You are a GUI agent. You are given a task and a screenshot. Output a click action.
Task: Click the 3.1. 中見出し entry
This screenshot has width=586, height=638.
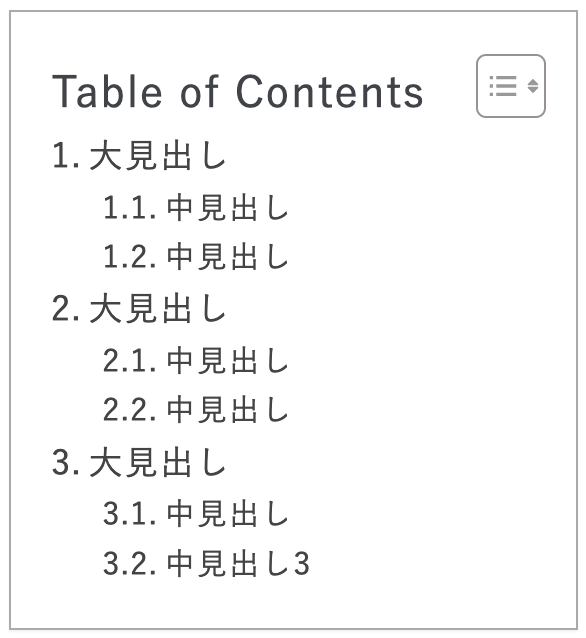click(196, 513)
